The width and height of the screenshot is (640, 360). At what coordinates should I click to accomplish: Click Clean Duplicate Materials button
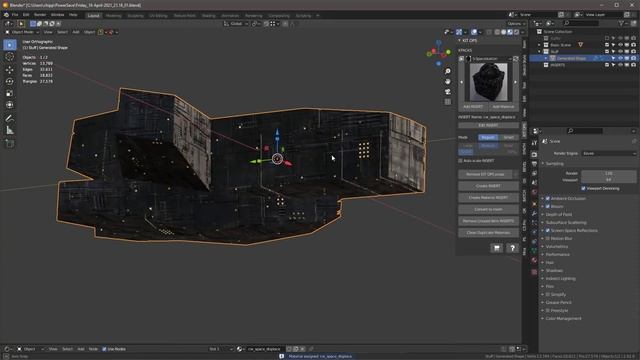(488, 233)
